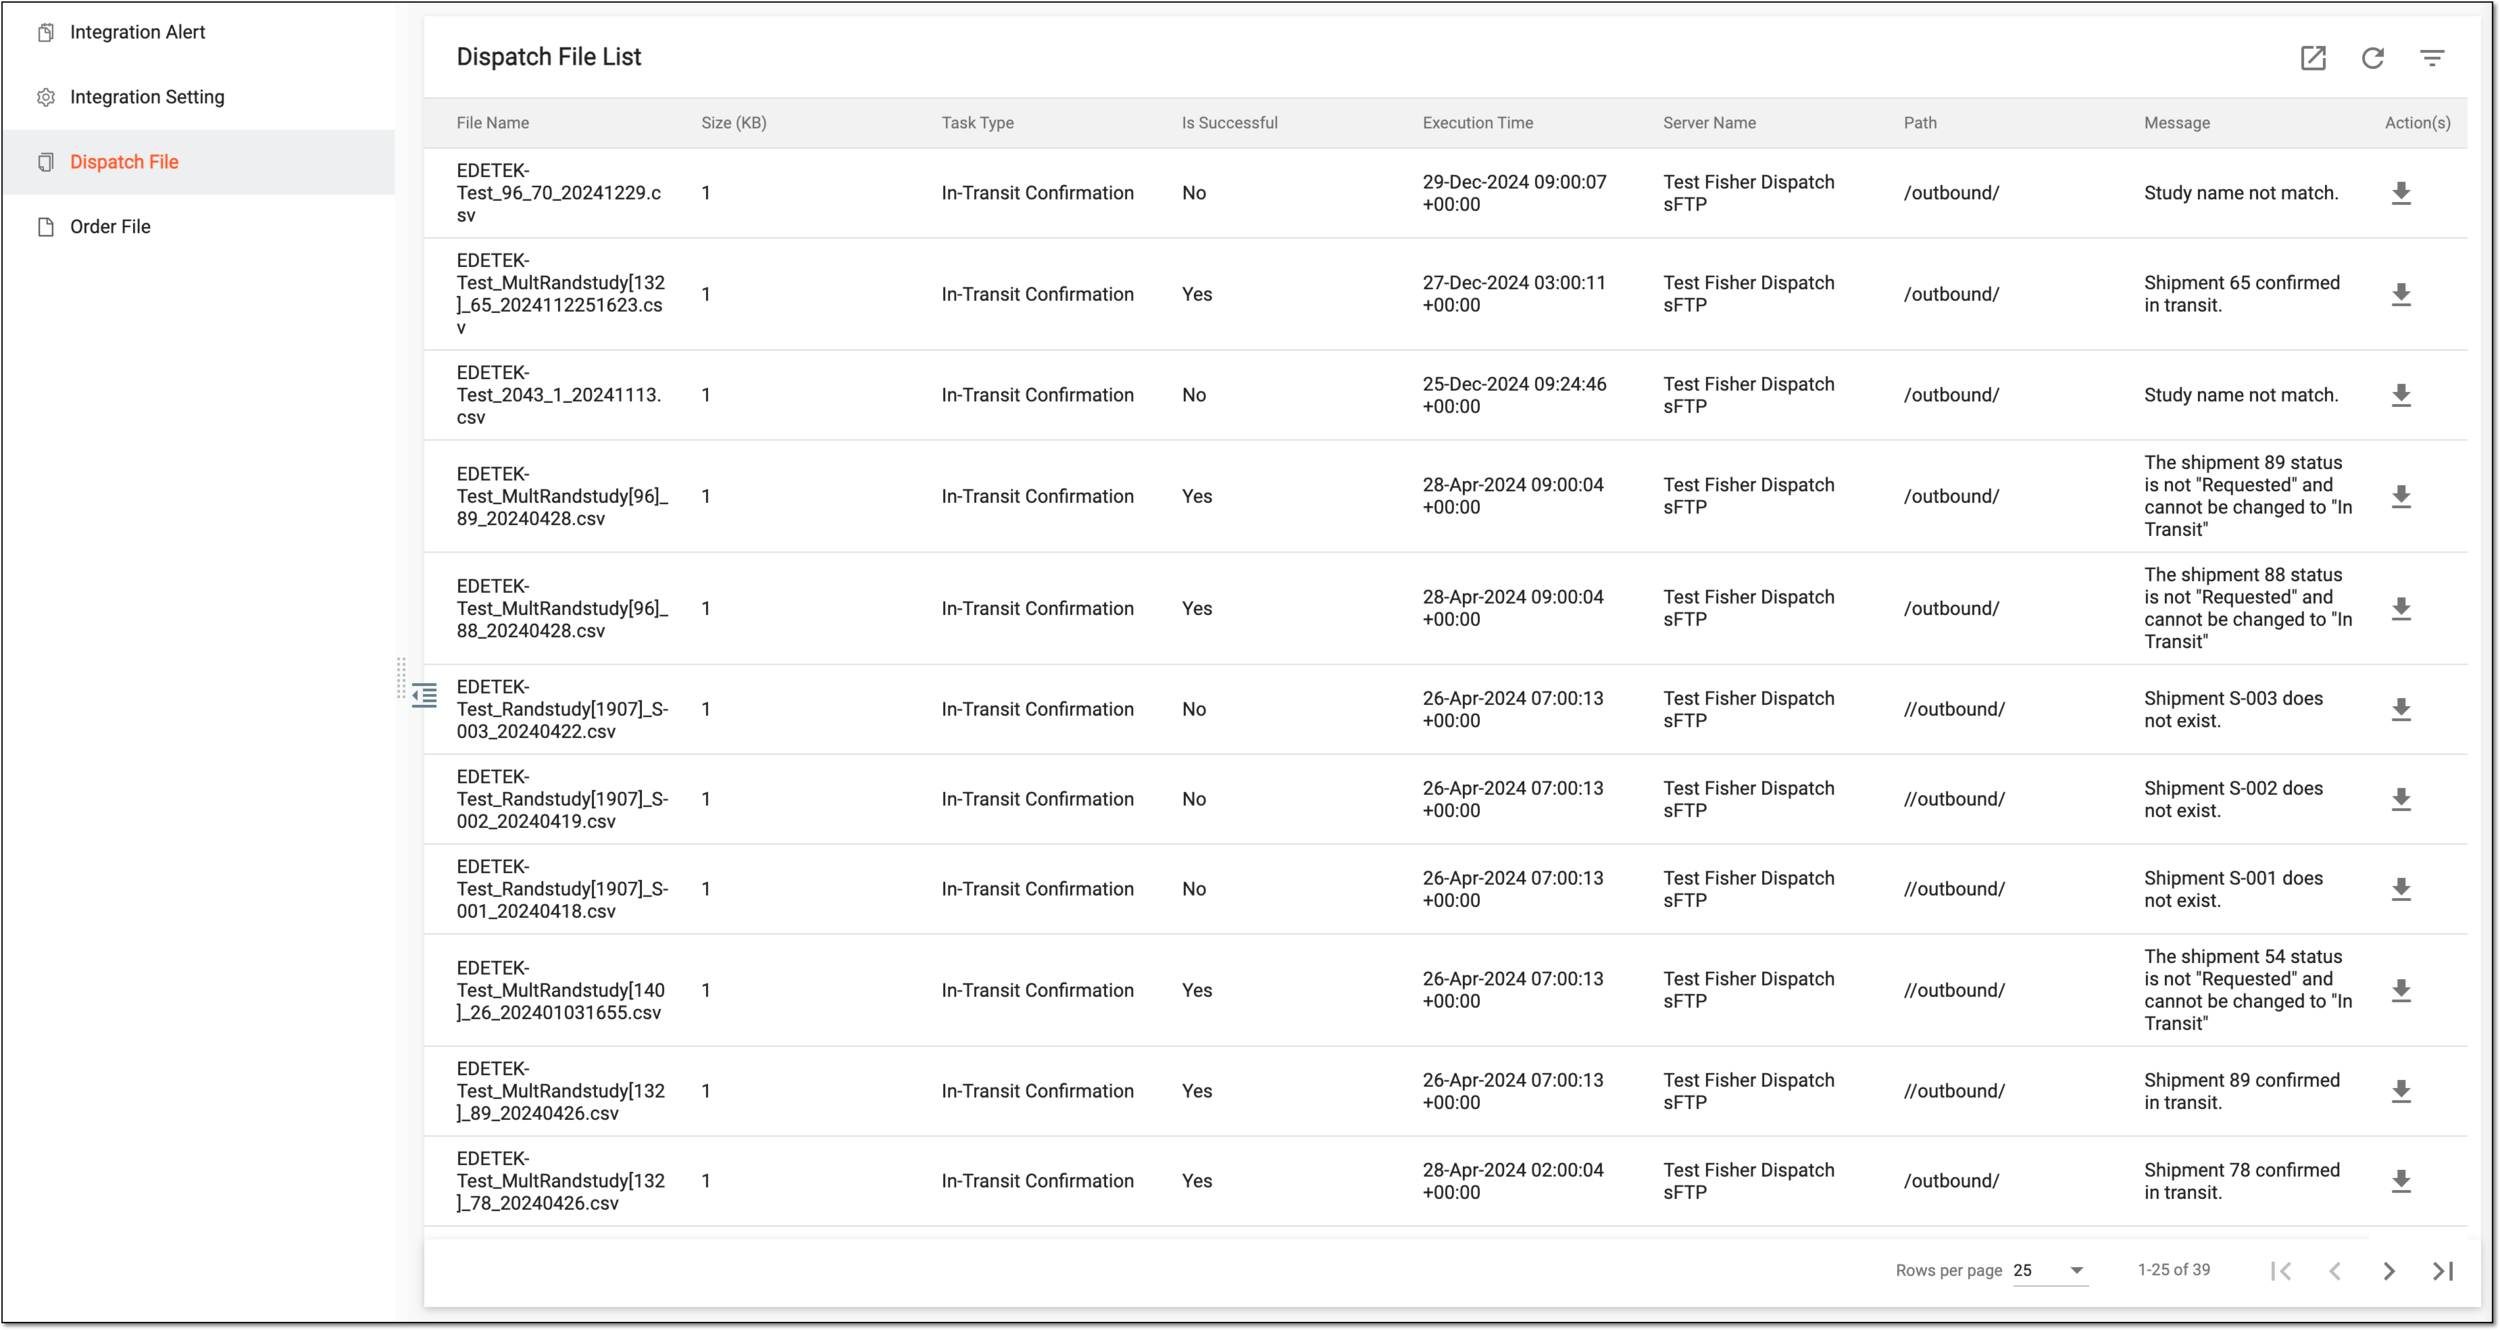Download the Test_96_70_20241229.csv file
This screenshot has height=1330, width=2500.
coord(2401,193)
